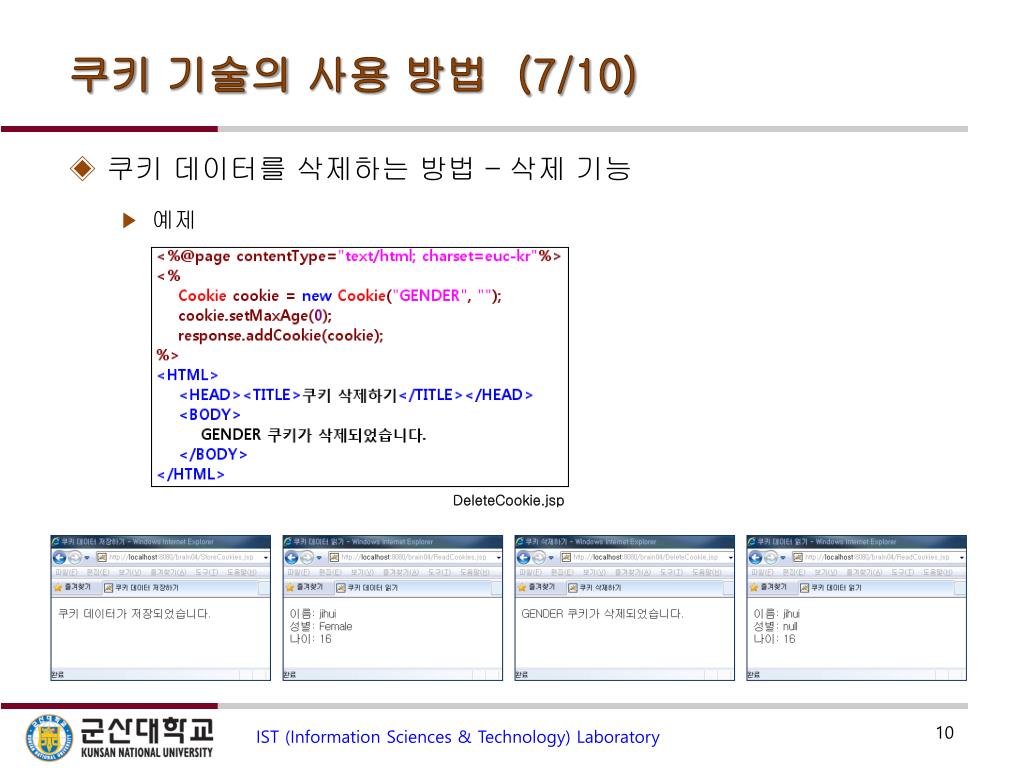The width and height of the screenshot is (1024, 768).
Task: Click page icon in StoreCookies.jsp address bar
Action: coord(101,558)
